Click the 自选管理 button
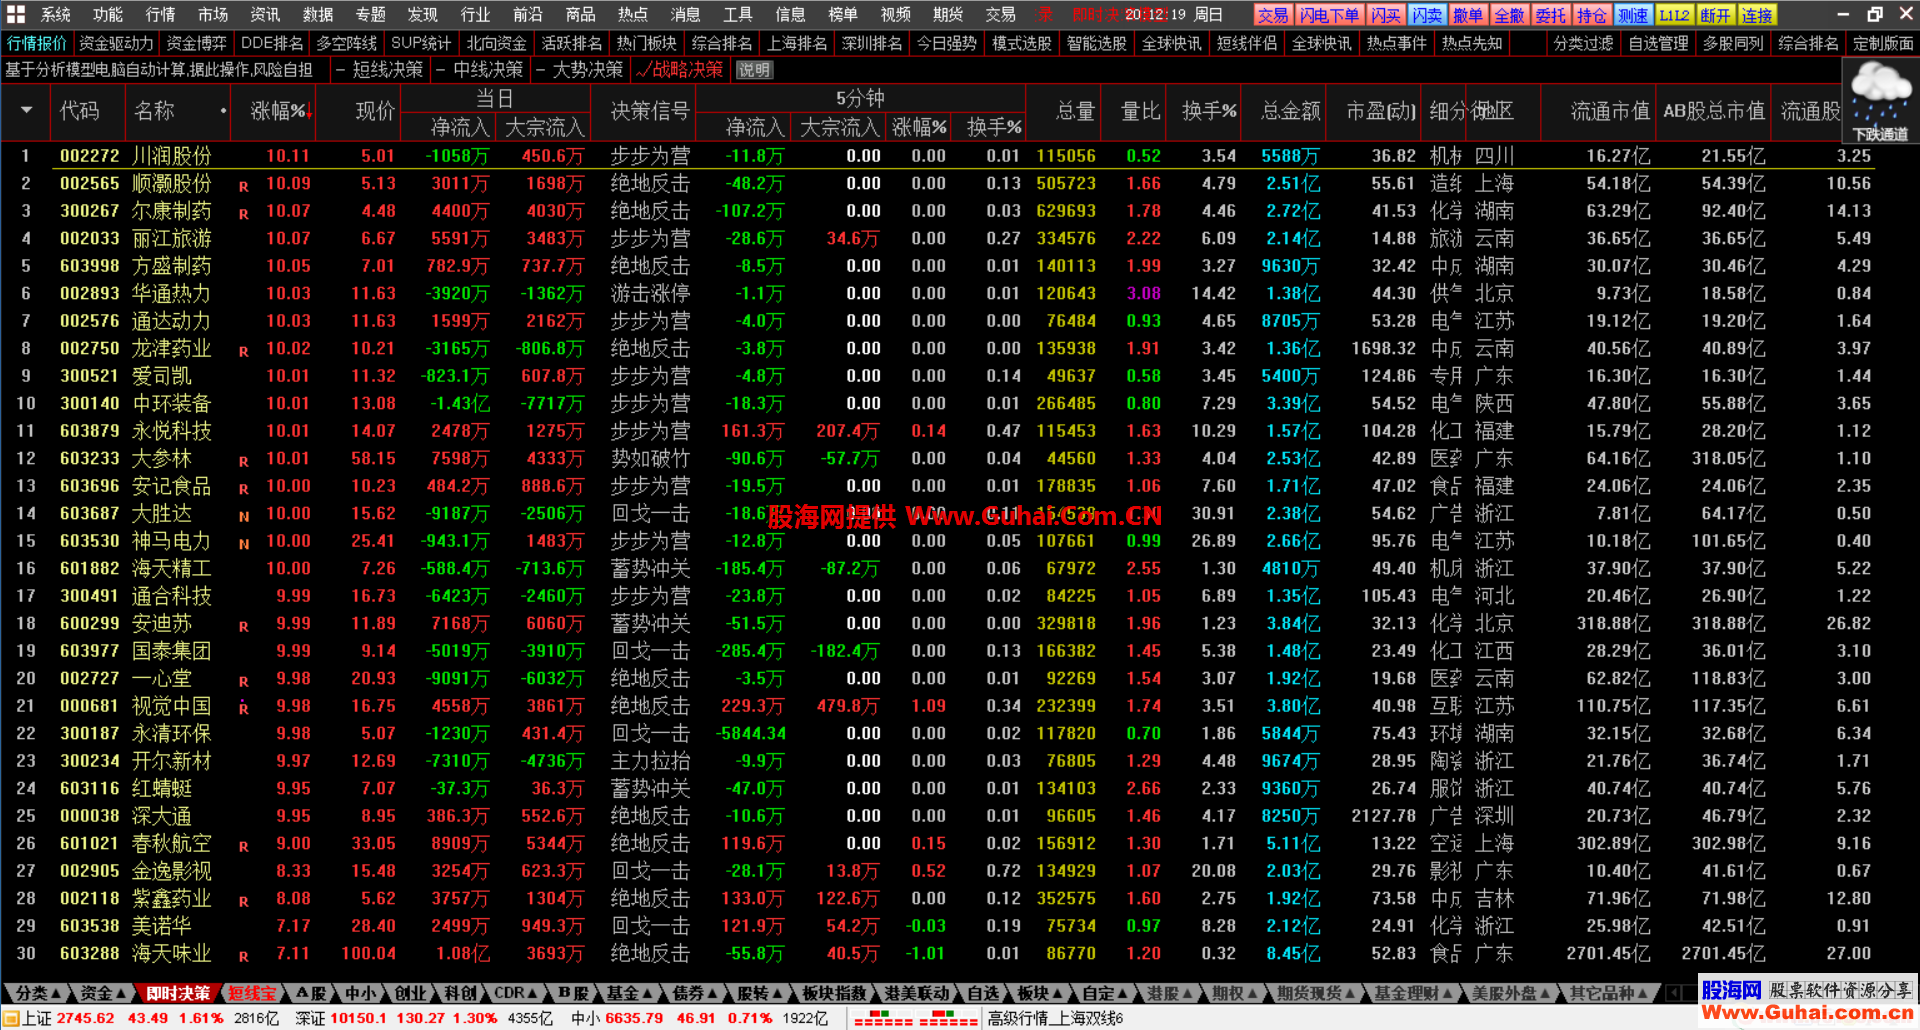Screen dimensions: 1920x1030 click(1658, 44)
